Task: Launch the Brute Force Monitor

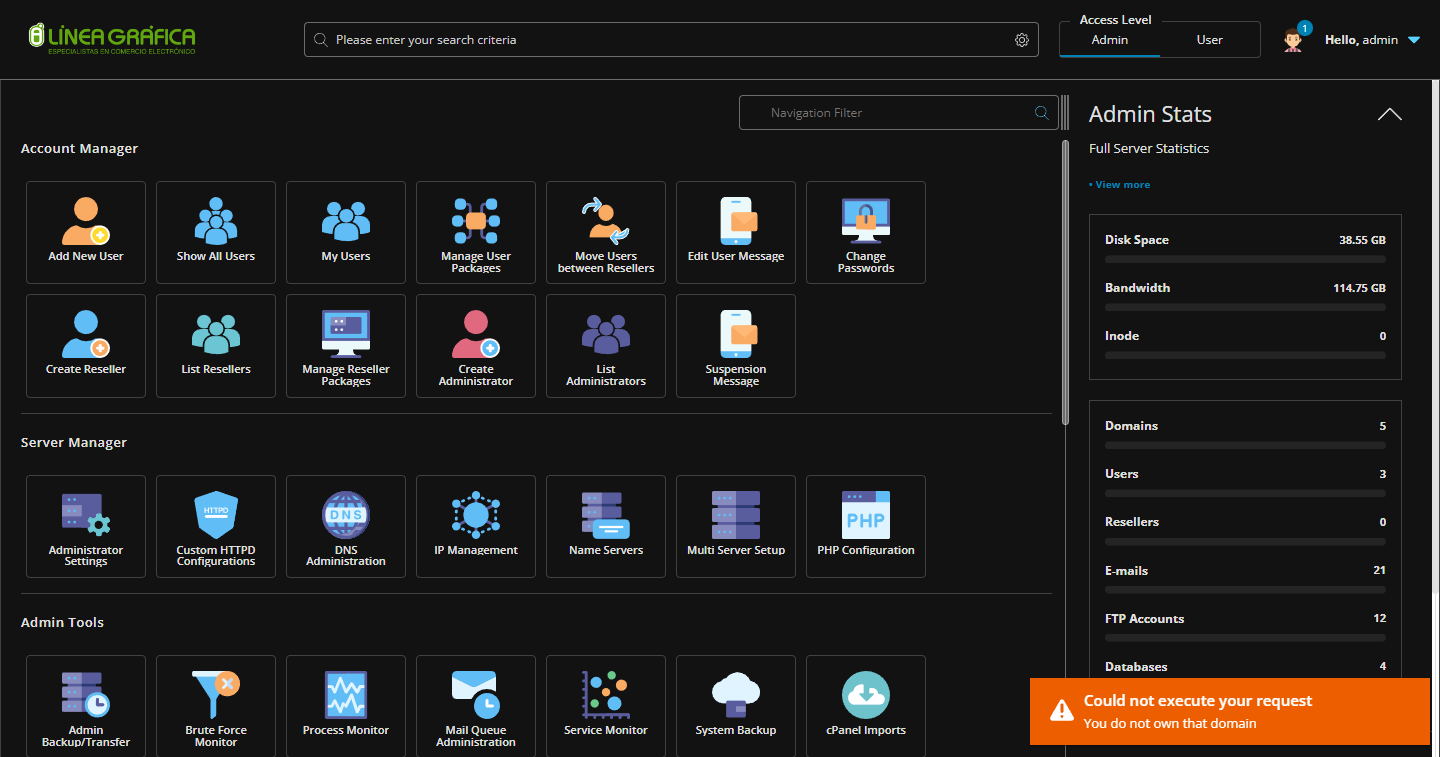Action: click(216, 705)
